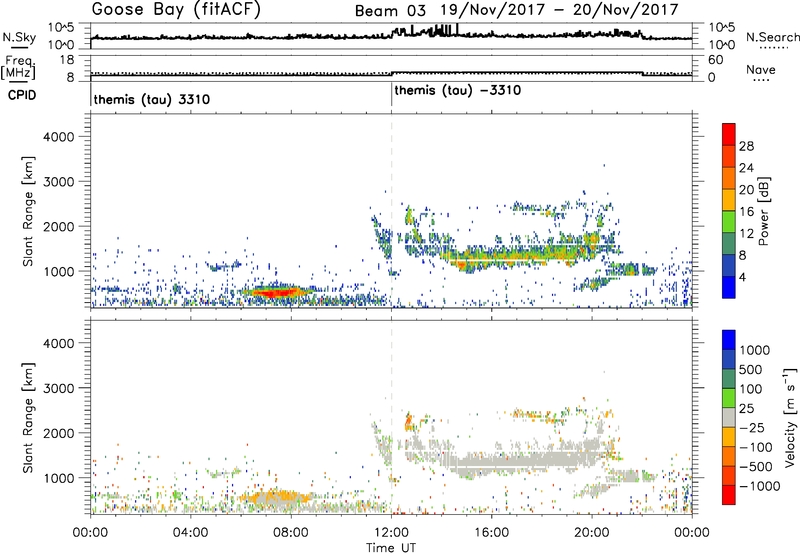The width and height of the screenshot is (800, 554).
Task: Click the 'Freq. [MHz]' axis label
Action: click(x=19, y=67)
